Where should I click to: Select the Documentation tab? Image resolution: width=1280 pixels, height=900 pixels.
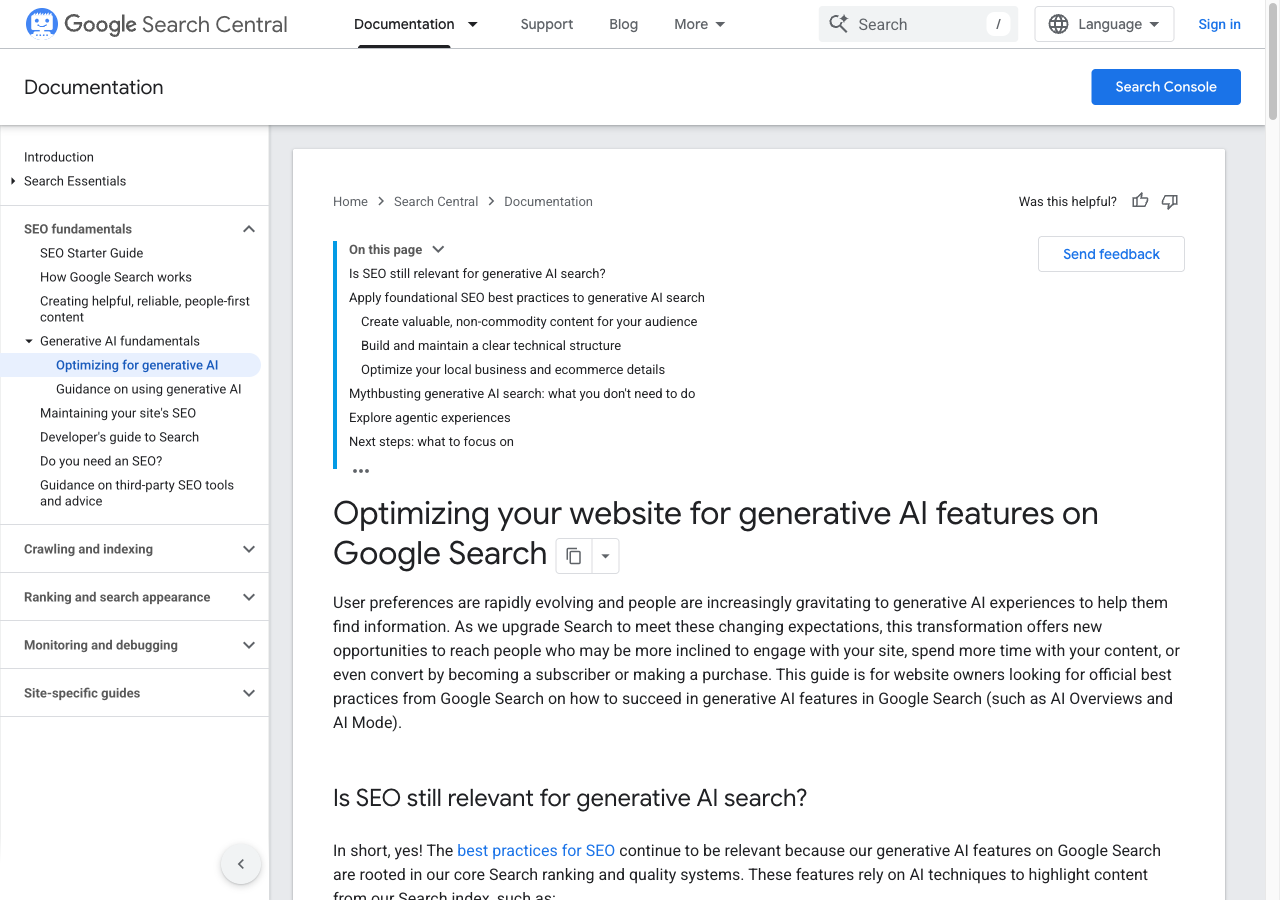click(x=404, y=24)
